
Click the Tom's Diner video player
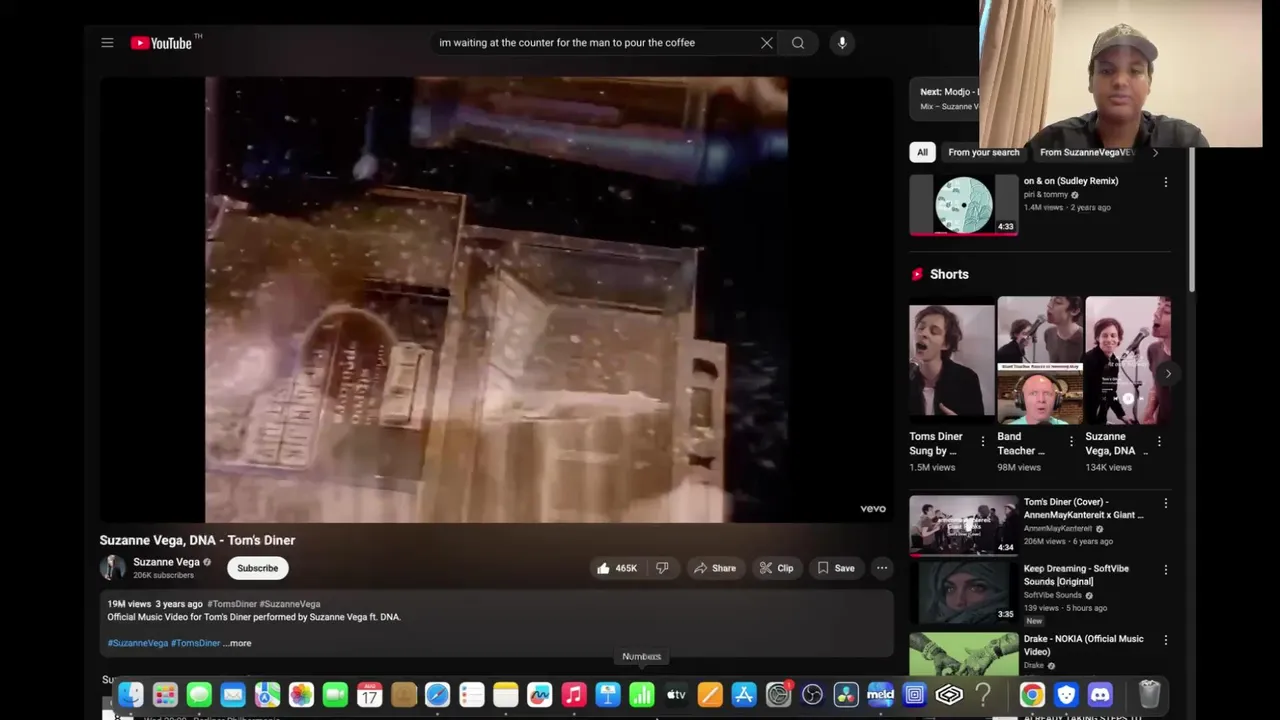496,300
